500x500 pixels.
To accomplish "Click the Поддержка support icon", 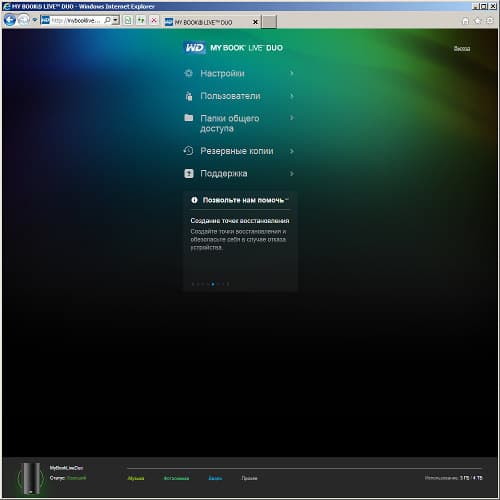I will point(189,173).
